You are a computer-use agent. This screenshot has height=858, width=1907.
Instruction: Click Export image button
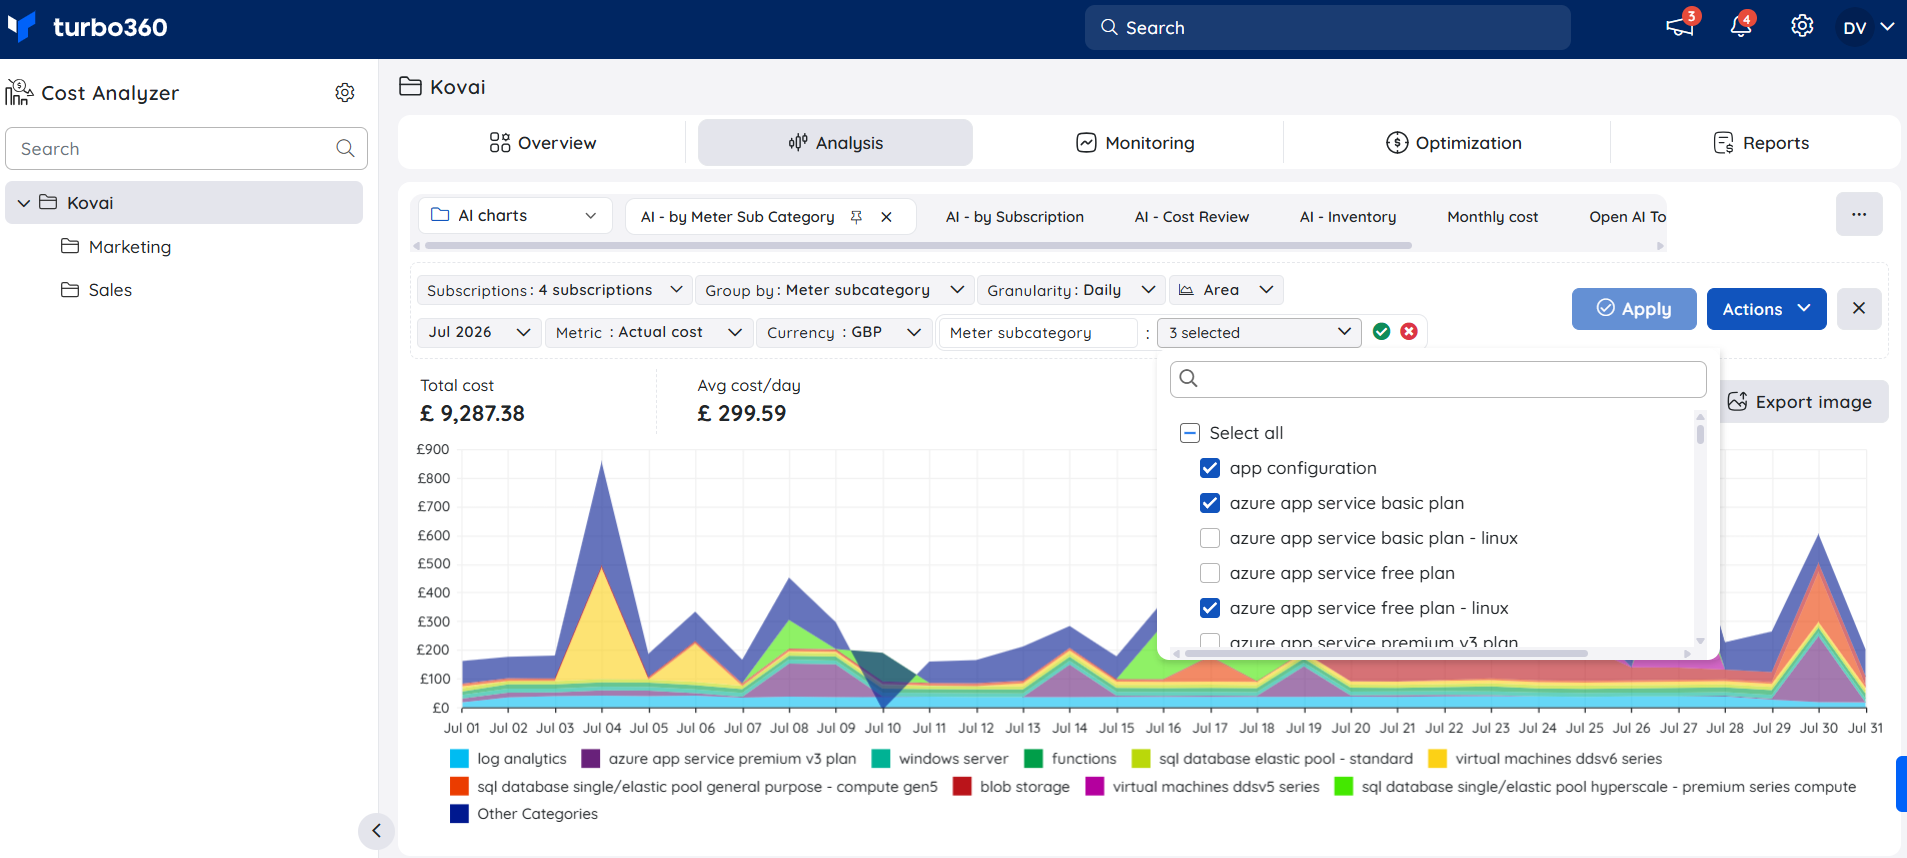point(1800,401)
